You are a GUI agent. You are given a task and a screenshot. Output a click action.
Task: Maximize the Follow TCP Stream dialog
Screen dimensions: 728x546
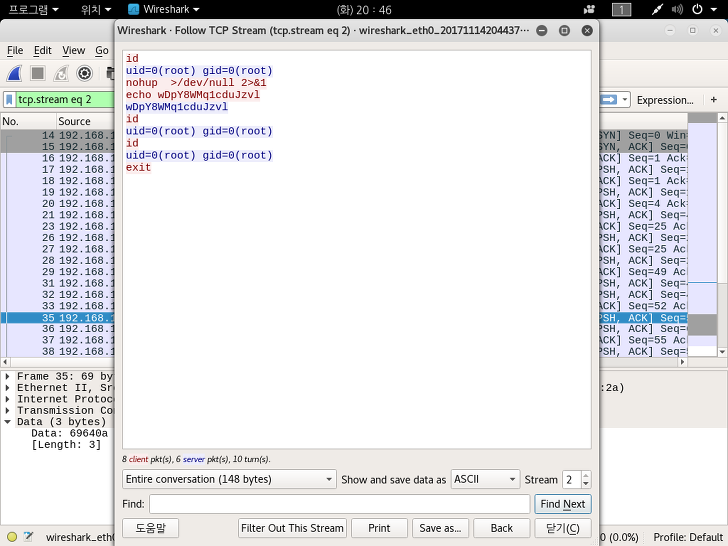(x=564, y=31)
